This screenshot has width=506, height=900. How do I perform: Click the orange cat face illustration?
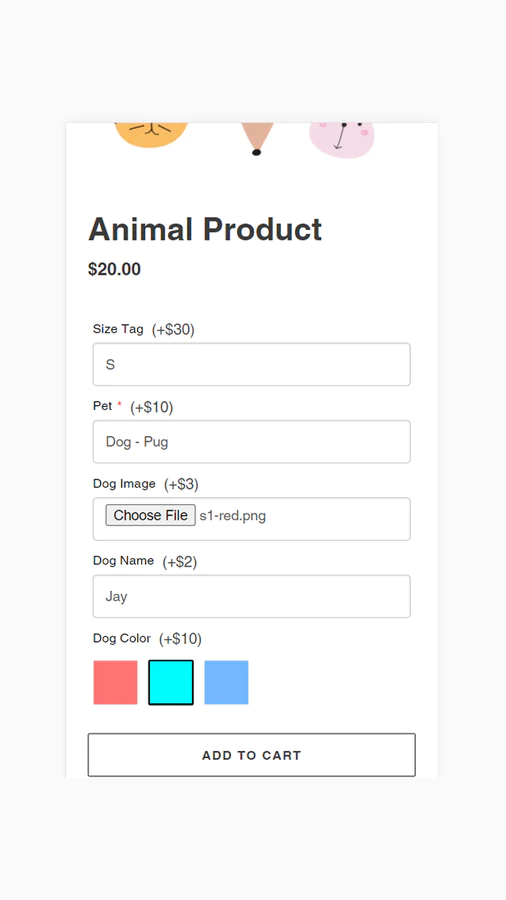click(x=151, y=135)
